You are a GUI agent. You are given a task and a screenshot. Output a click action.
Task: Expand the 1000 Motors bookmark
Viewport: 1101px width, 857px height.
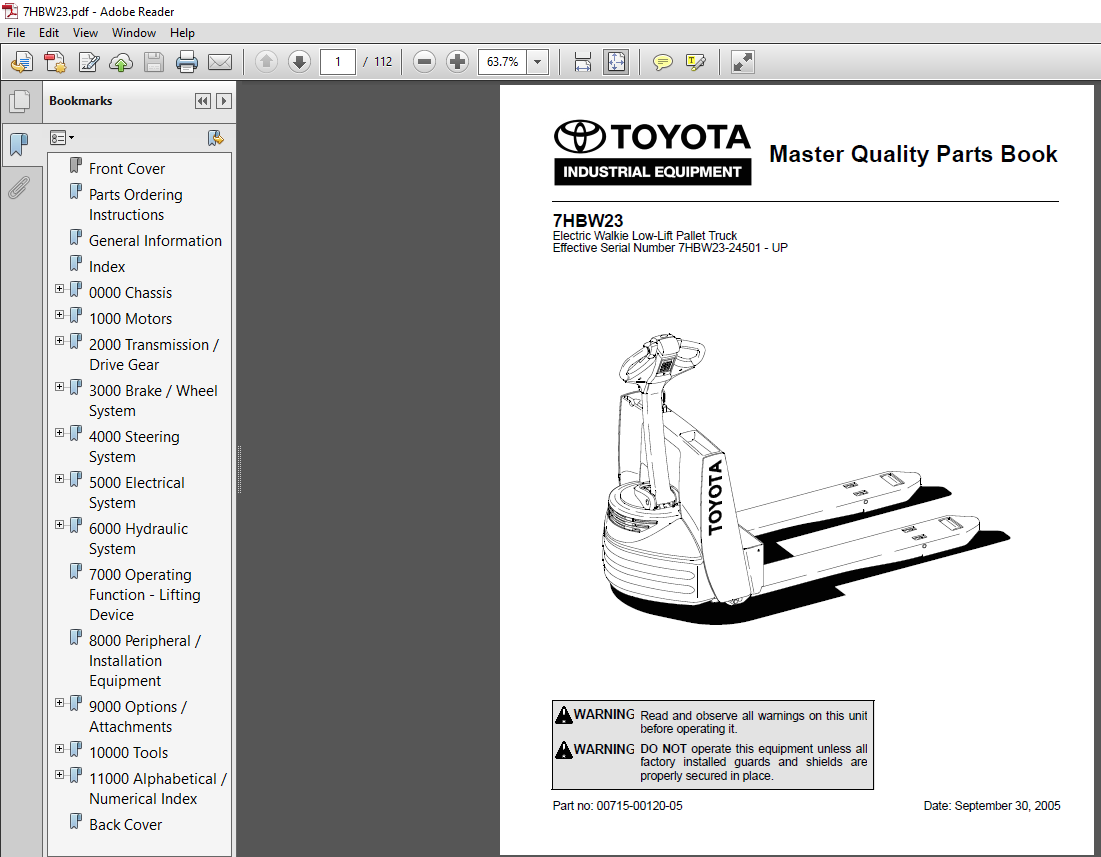pyautogui.click(x=60, y=314)
